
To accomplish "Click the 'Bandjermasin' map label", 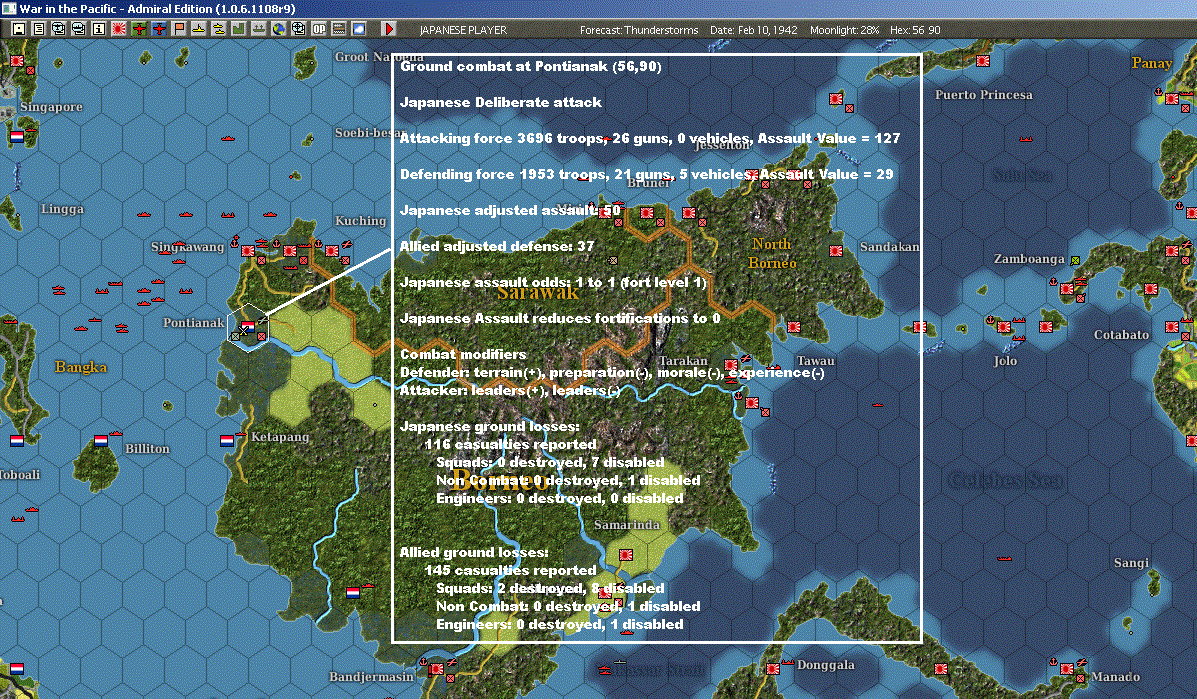I will click(x=371, y=676).
